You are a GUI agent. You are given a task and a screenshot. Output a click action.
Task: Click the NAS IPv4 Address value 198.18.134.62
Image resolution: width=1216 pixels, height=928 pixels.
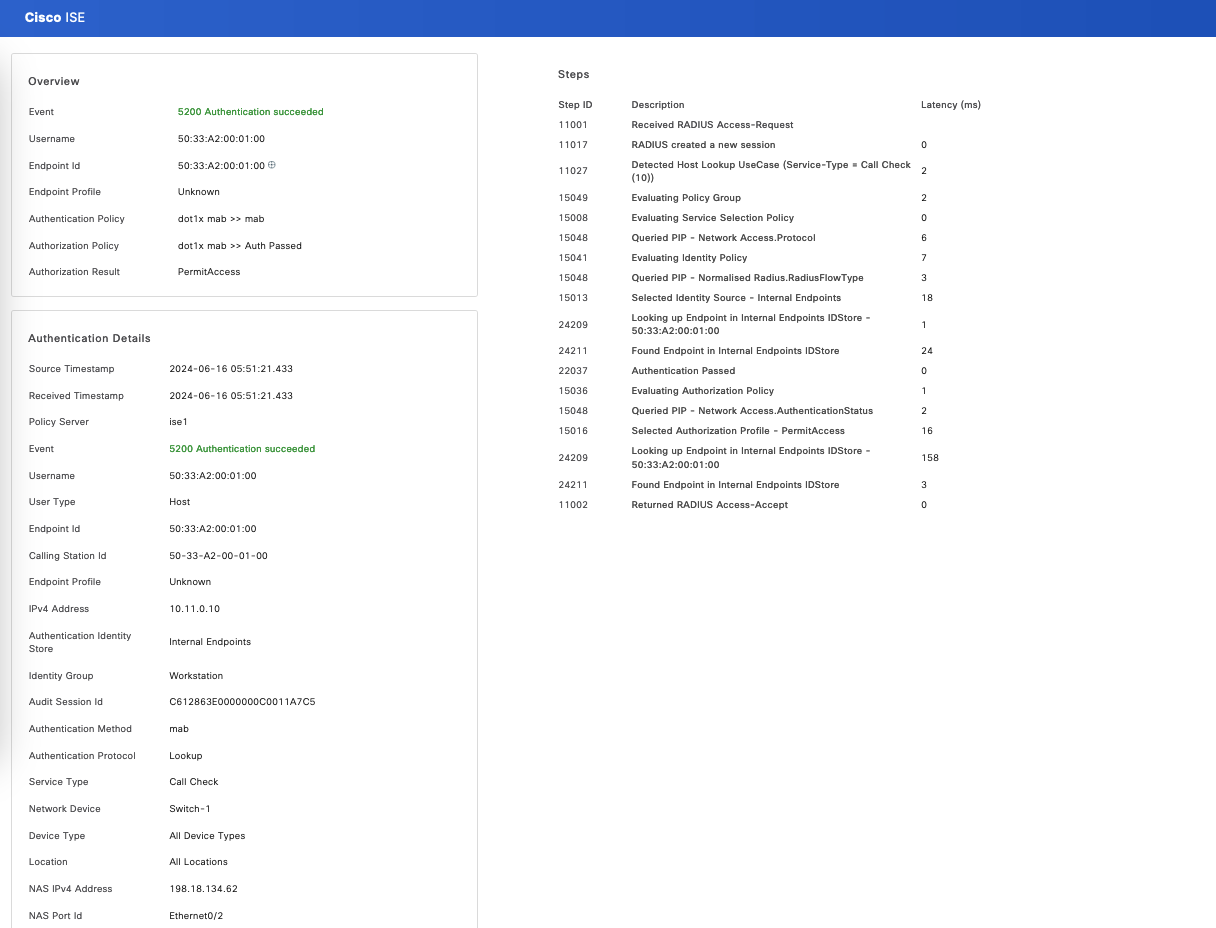click(203, 889)
